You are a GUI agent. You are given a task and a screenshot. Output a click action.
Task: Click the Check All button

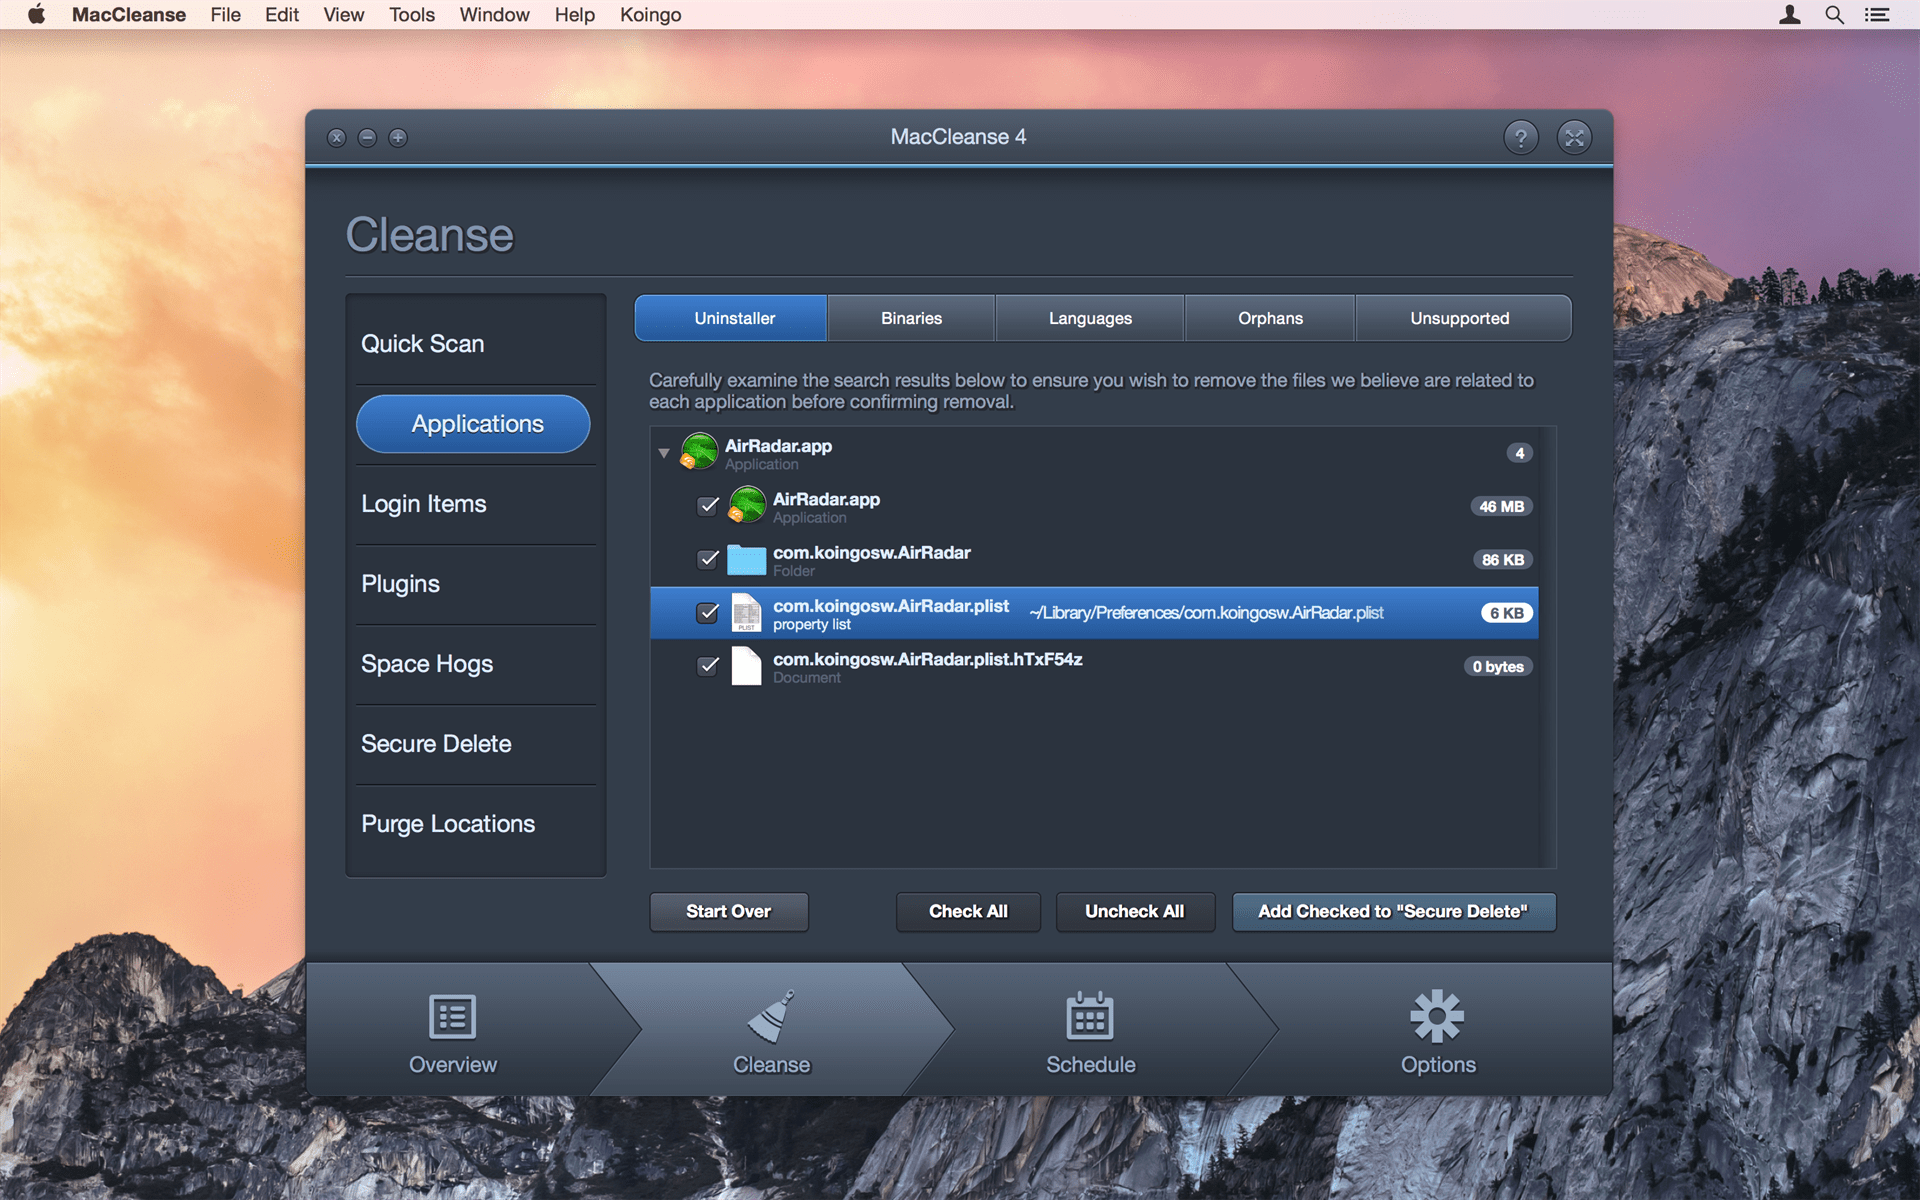[x=968, y=911]
